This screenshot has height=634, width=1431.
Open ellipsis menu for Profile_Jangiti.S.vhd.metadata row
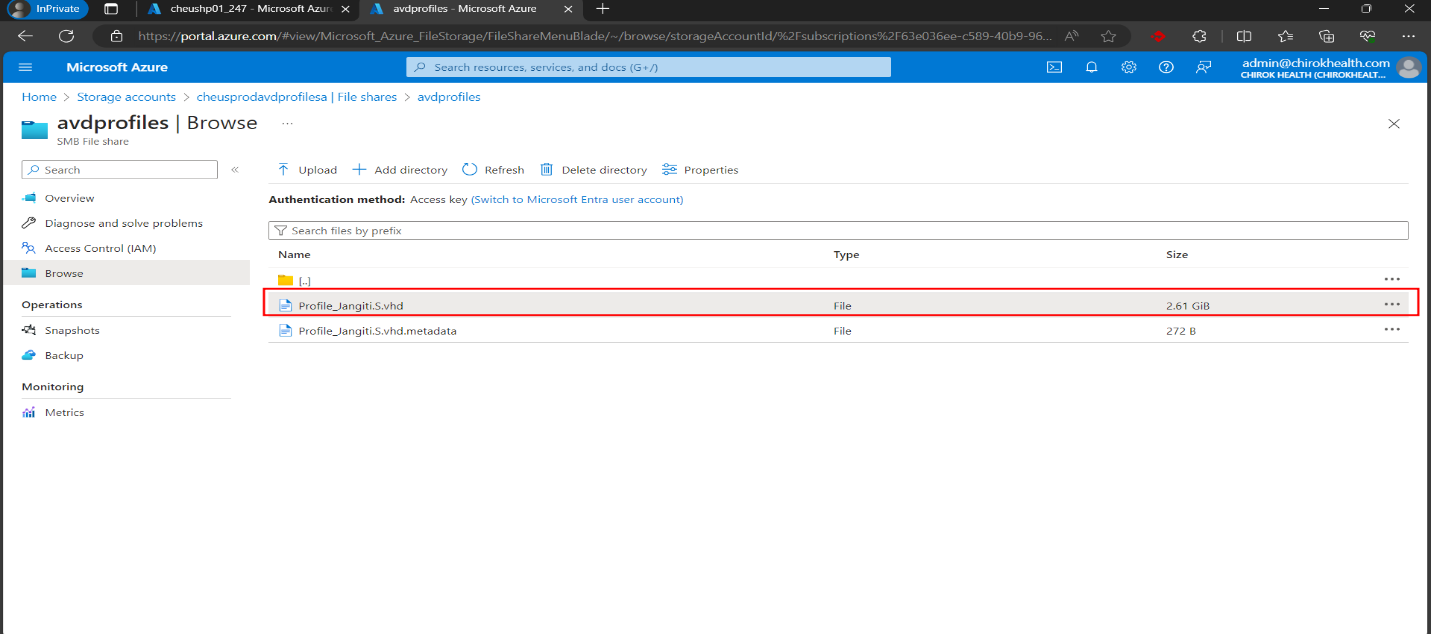pos(1392,329)
